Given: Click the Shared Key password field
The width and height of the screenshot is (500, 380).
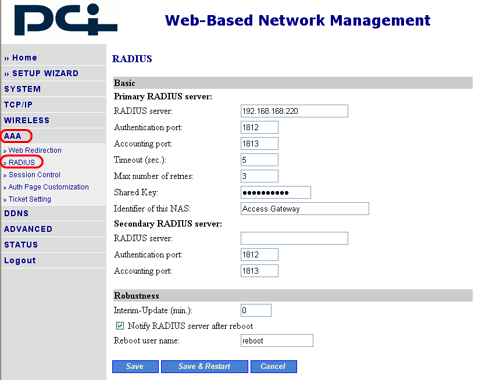Looking at the screenshot, I should (x=276, y=192).
